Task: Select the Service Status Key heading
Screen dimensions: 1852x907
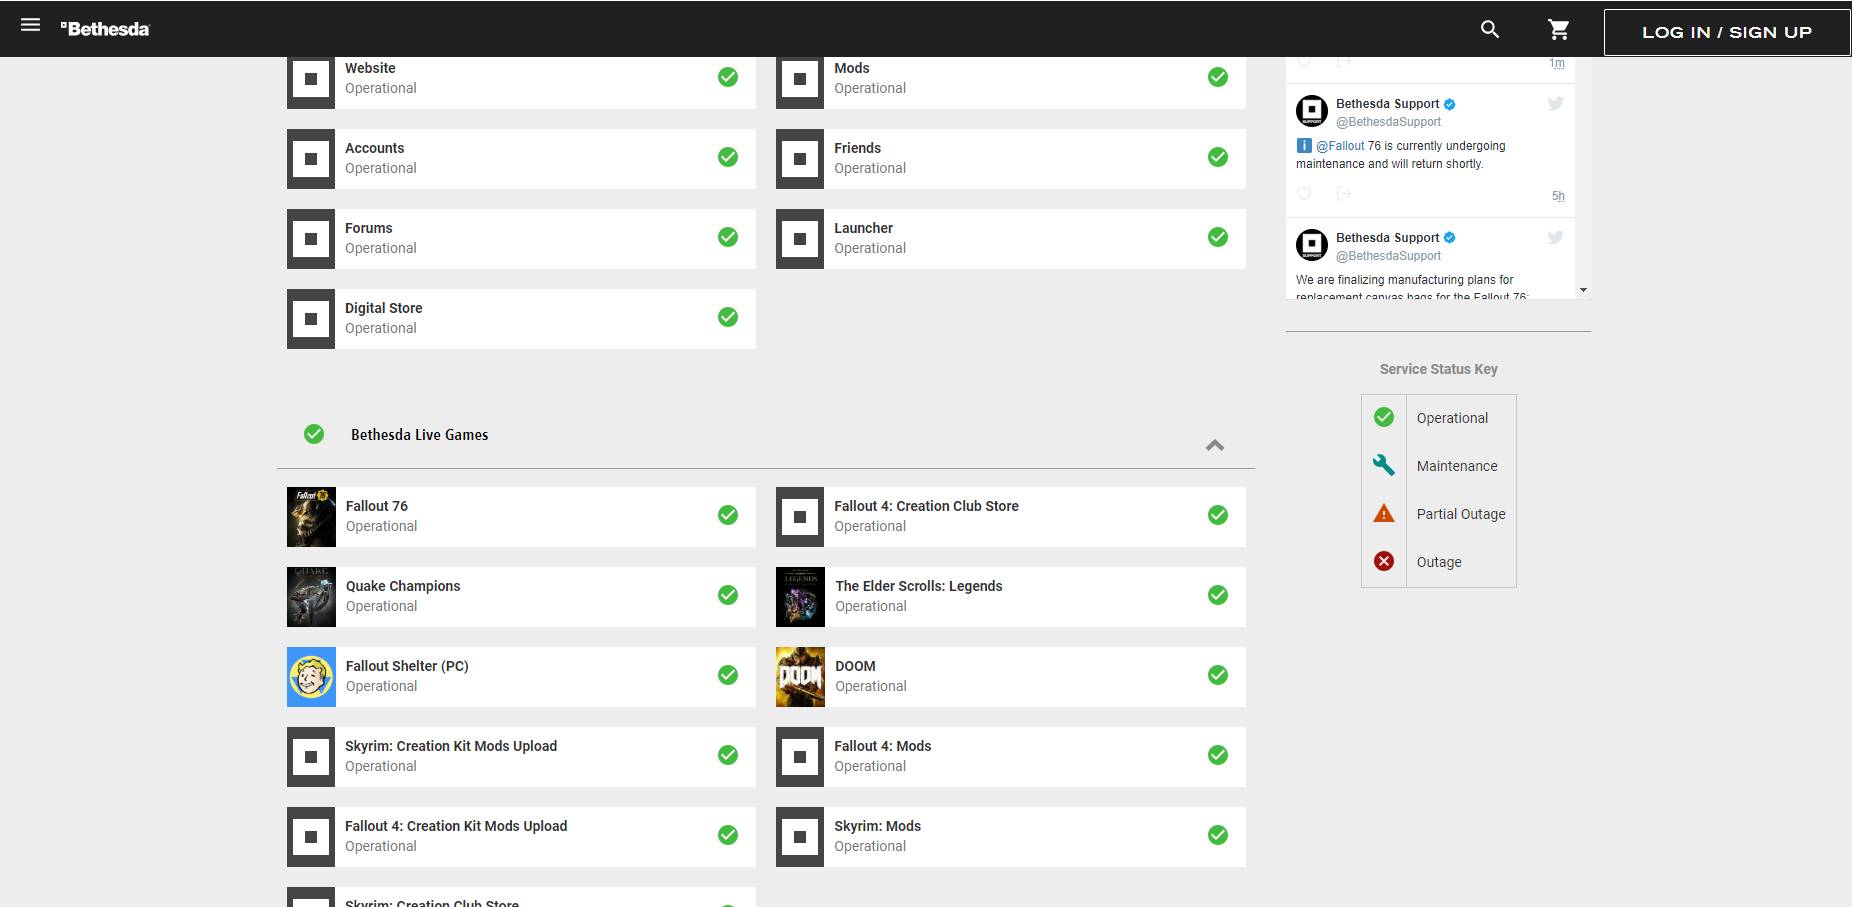Action: (x=1439, y=369)
